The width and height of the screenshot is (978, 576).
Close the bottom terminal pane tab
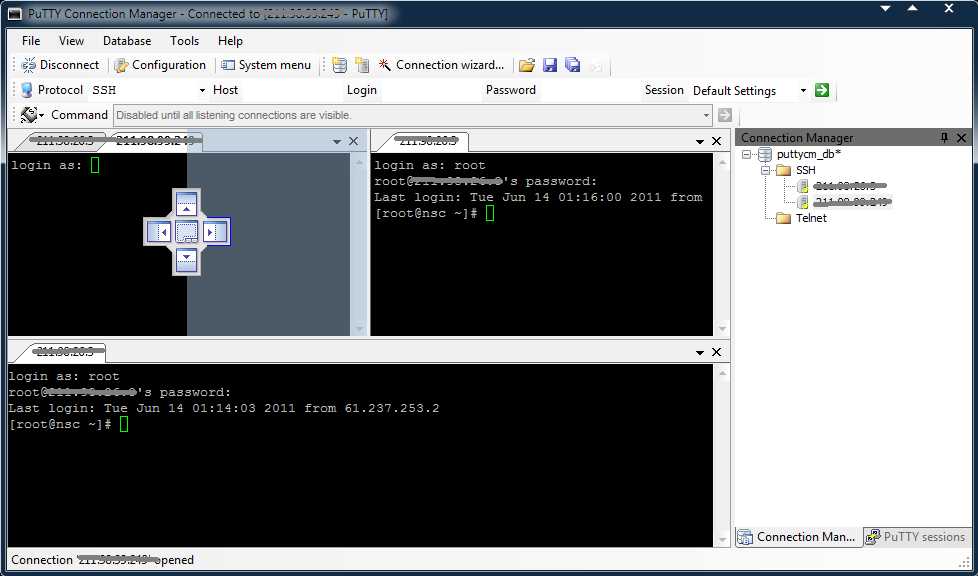click(x=717, y=352)
